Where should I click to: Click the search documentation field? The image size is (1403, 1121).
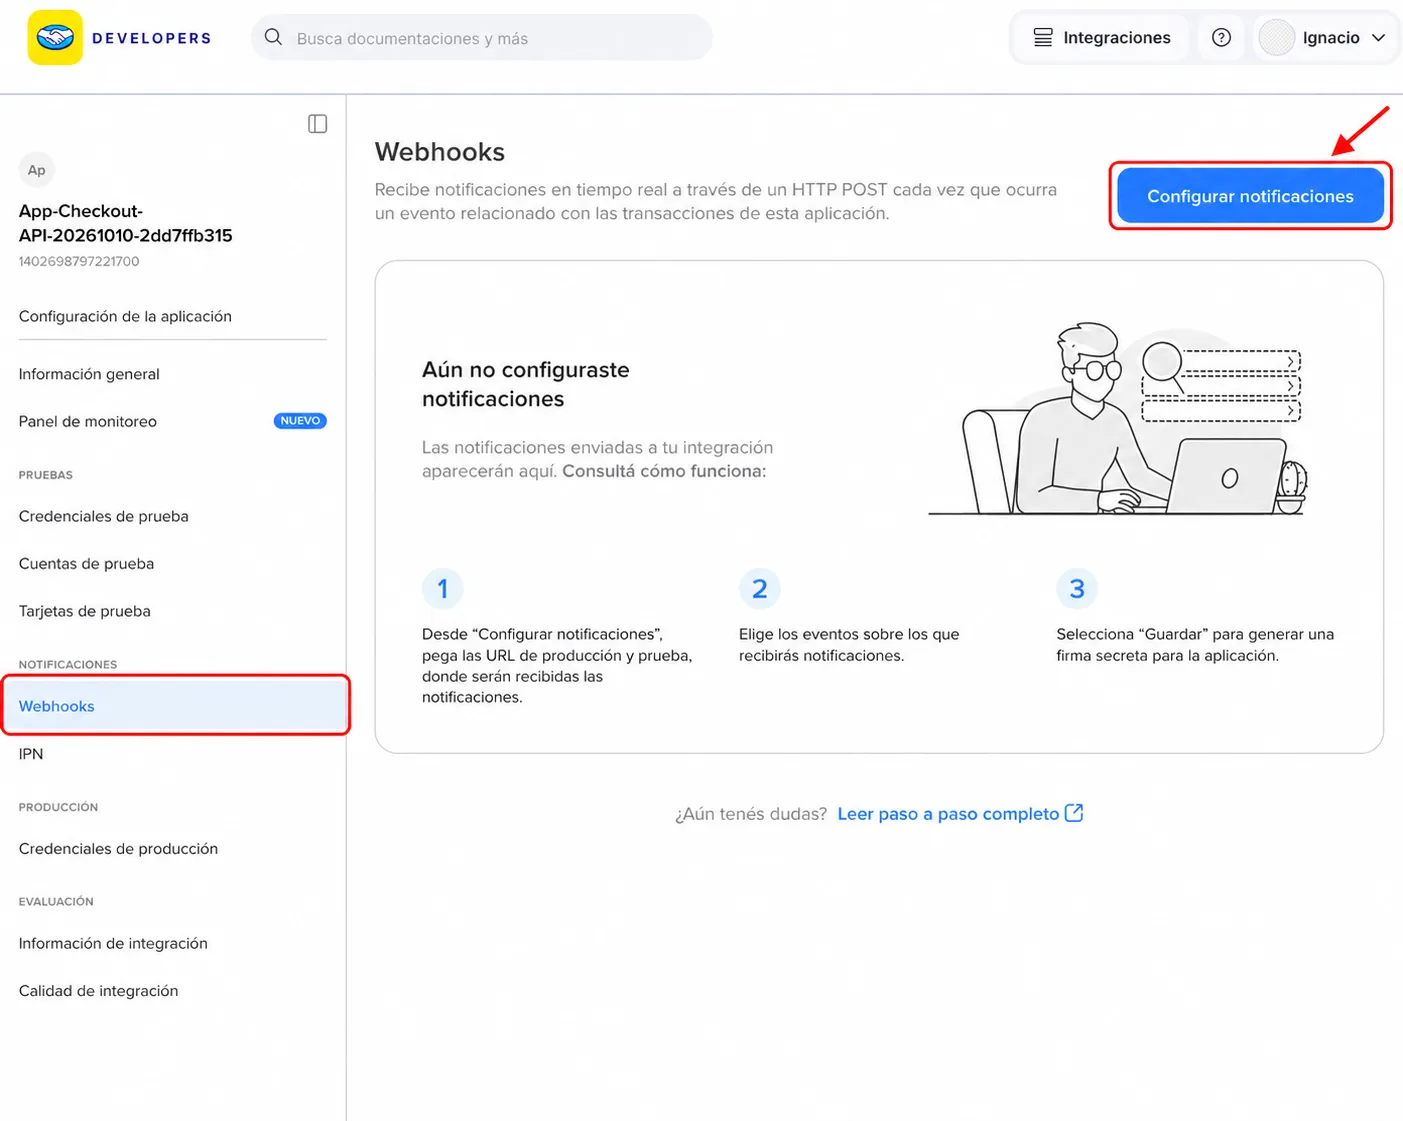pos(482,38)
